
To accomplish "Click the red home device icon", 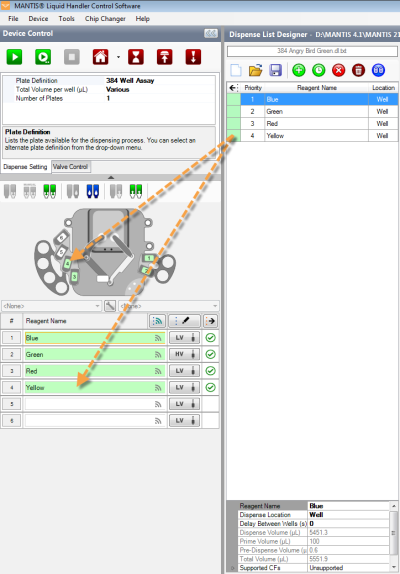I will click(x=100, y=57).
